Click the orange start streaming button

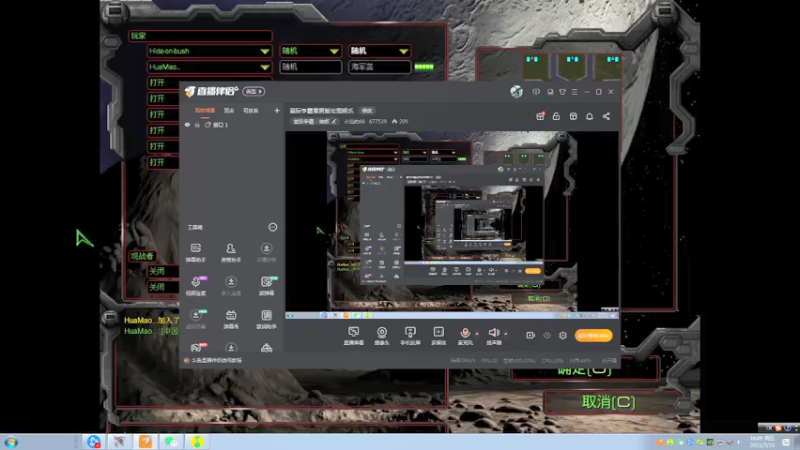click(593, 335)
